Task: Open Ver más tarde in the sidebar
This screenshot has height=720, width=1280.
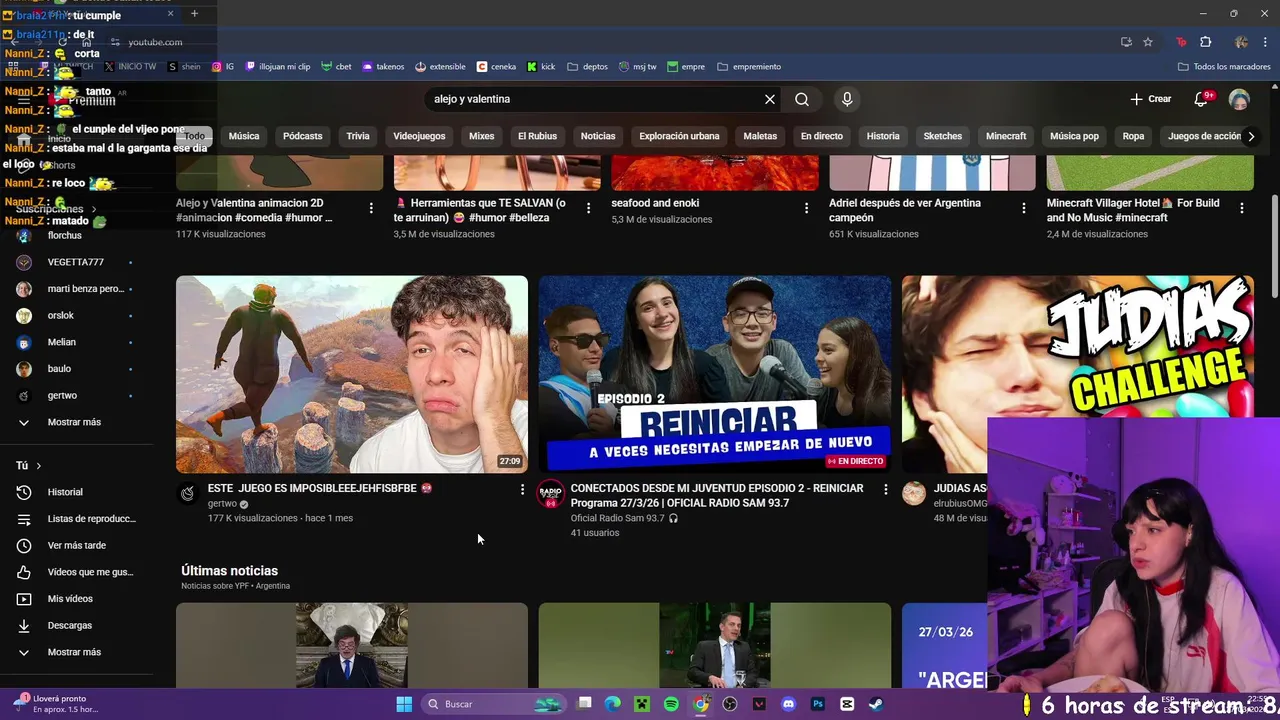Action: pos(76,545)
